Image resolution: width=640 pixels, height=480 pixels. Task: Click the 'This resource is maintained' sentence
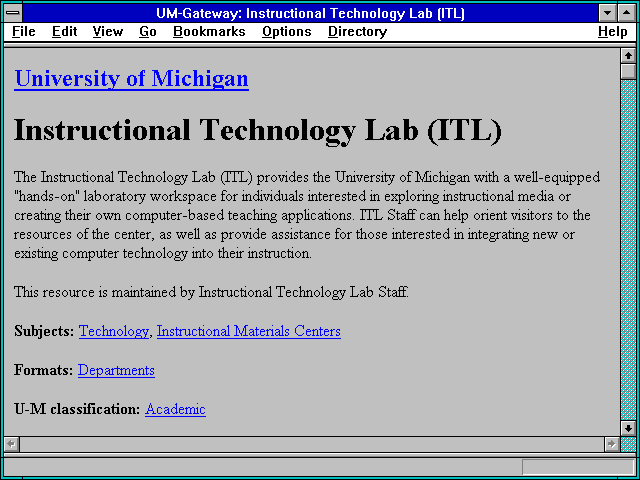(211, 292)
